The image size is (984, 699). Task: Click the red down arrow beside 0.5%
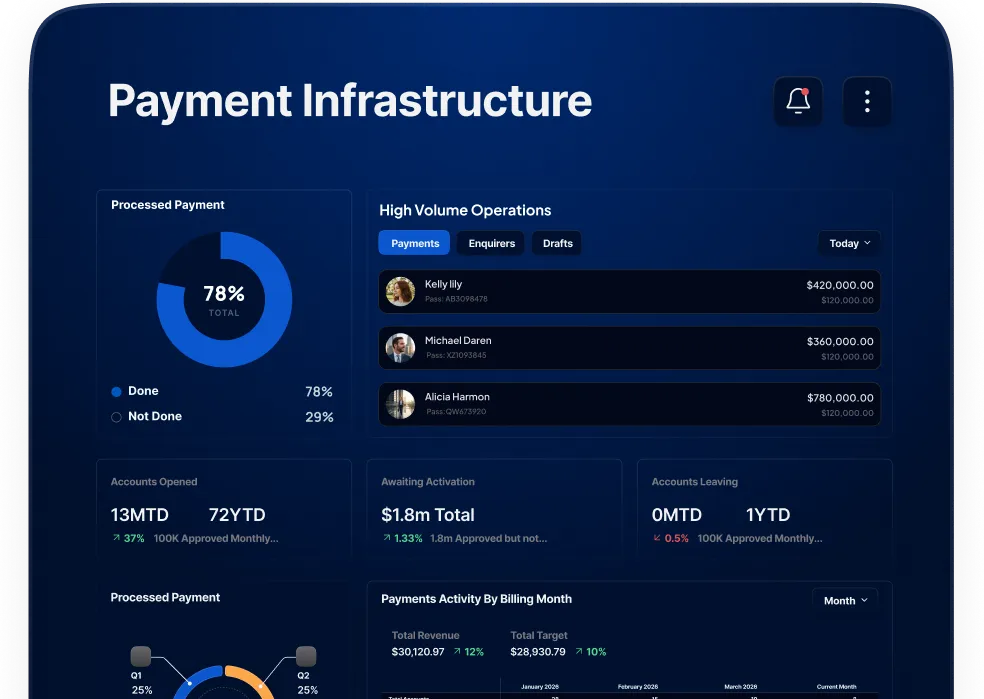[x=657, y=538]
